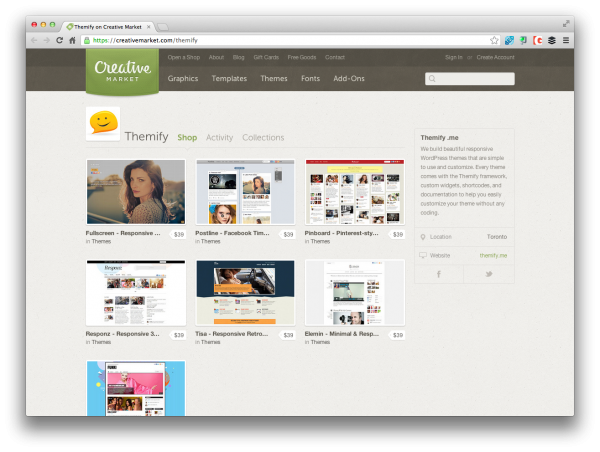
Task: Open Themify's Facebook profile icon
Action: [x=439, y=274]
